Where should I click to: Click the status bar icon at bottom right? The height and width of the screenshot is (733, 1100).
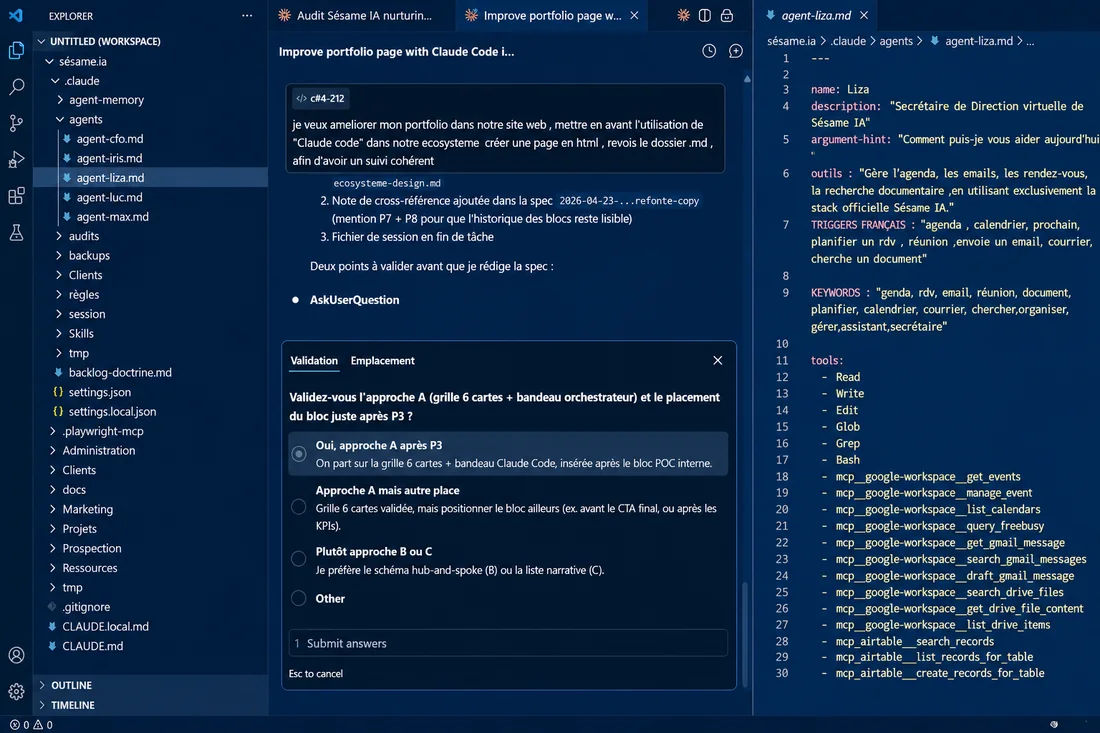pos(1054,725)
